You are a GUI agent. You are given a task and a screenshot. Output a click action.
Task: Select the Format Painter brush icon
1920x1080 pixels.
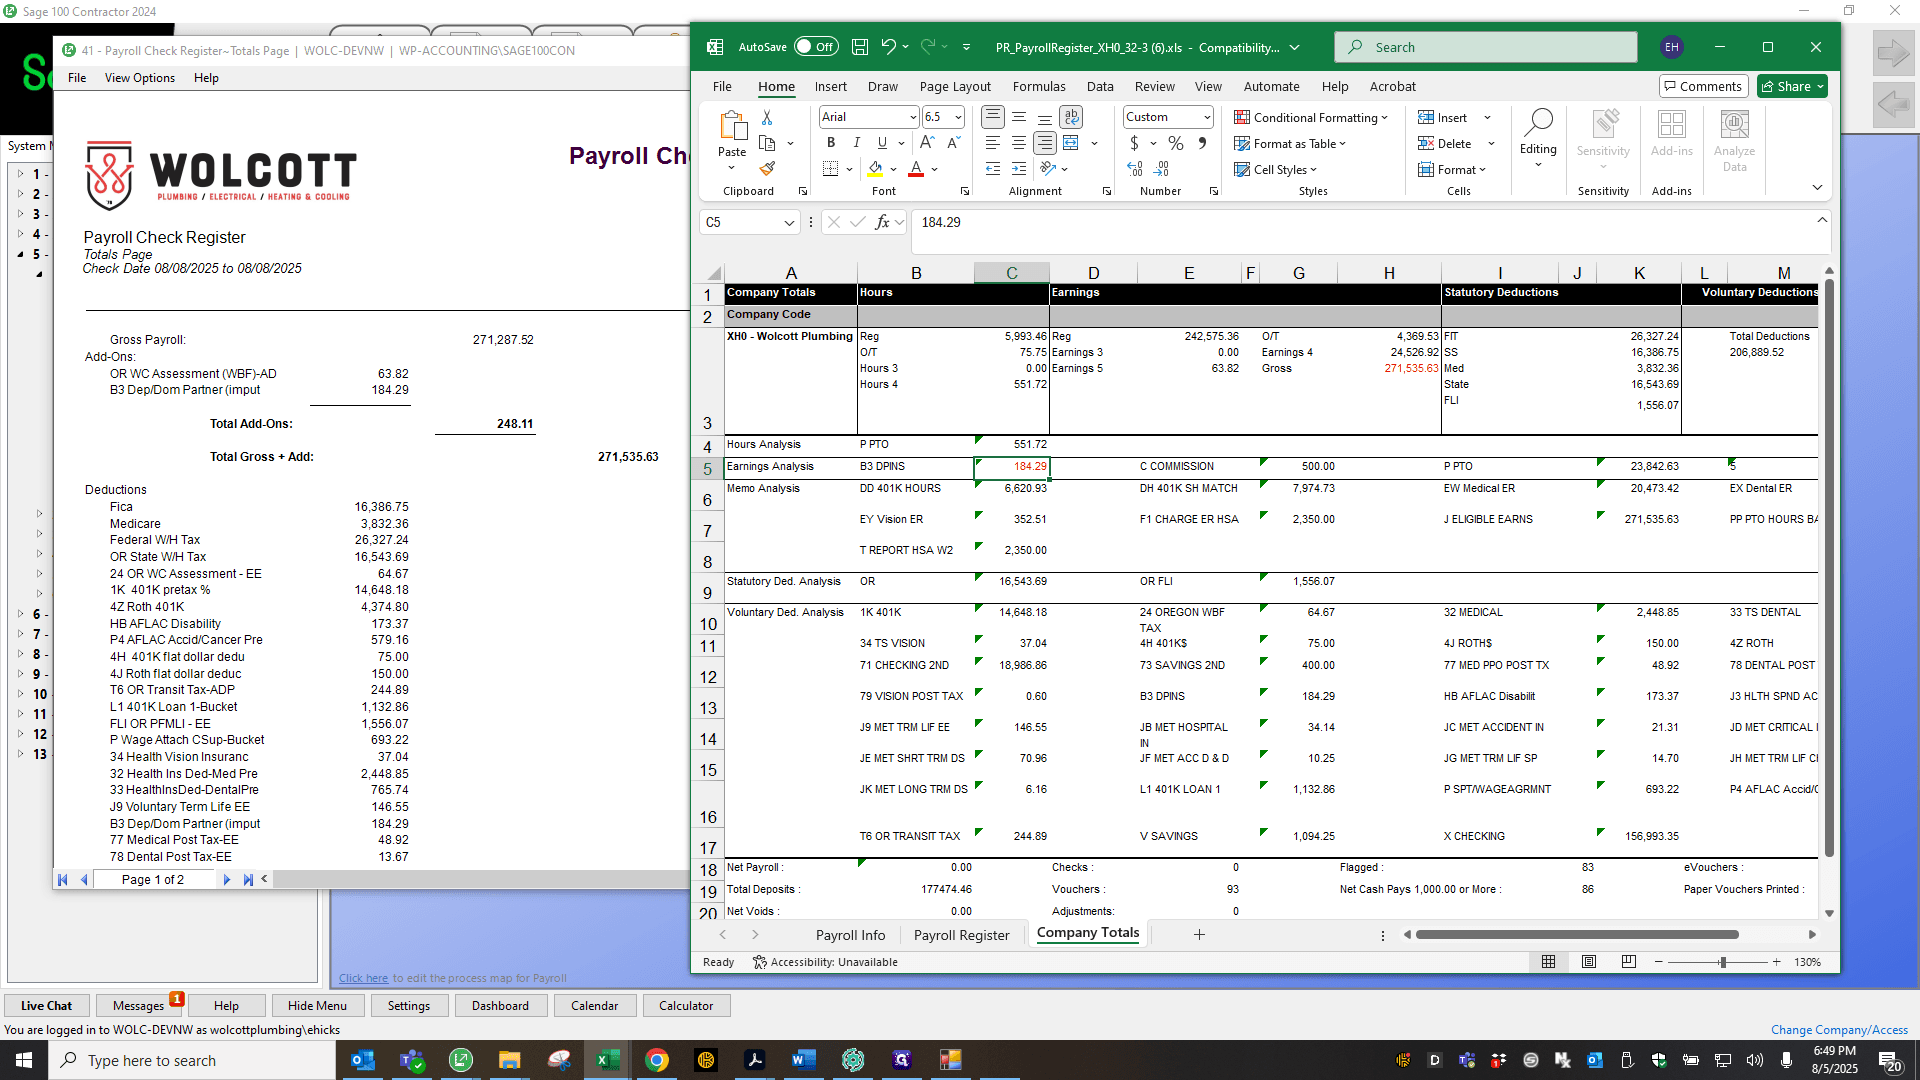point(767,169)
